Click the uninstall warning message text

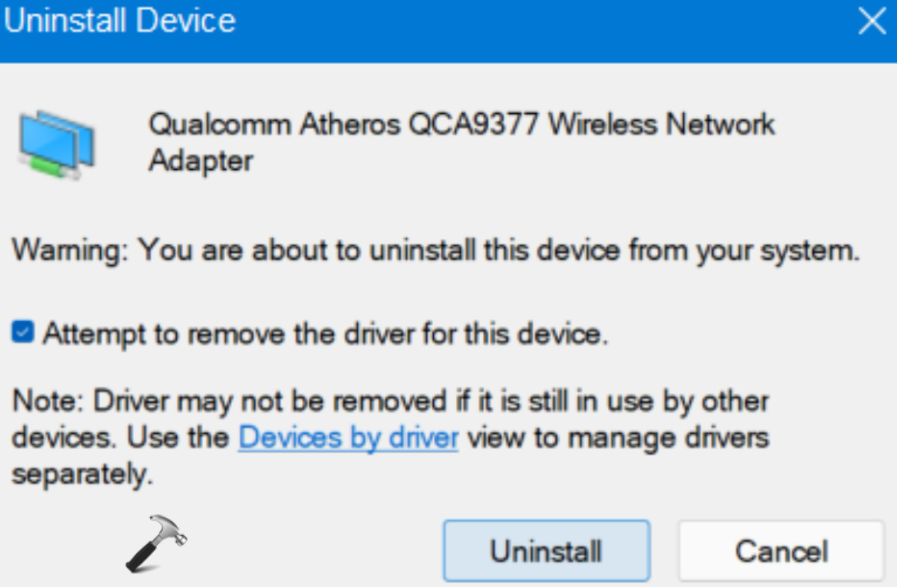[x=436, y=250]
